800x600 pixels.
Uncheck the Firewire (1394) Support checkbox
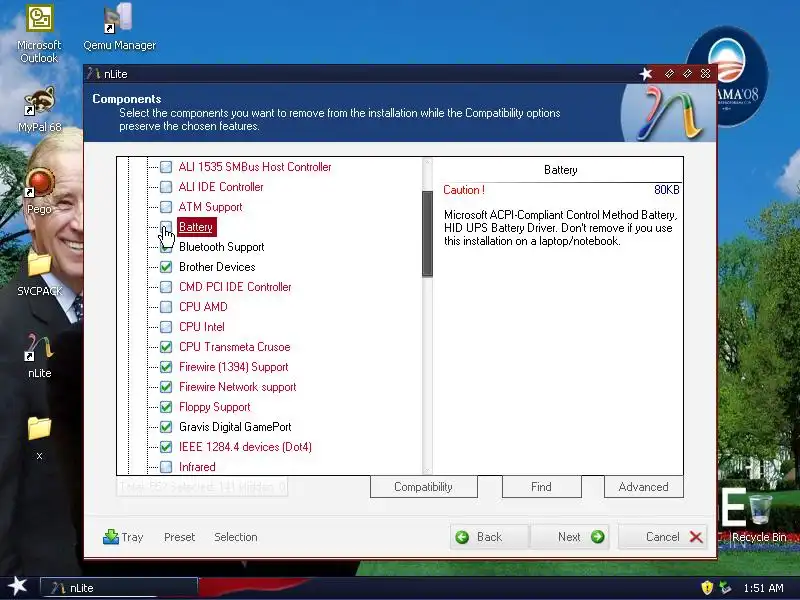(x=166, y=367)
